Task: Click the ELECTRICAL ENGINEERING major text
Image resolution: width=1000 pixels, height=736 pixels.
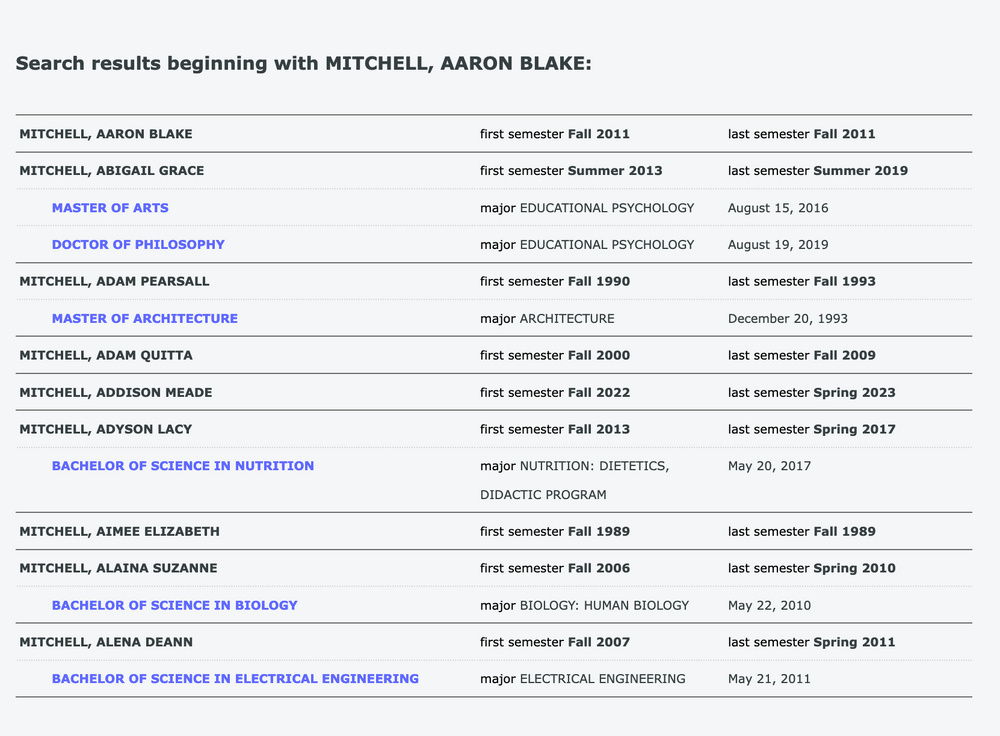Action: coord(602,679)
